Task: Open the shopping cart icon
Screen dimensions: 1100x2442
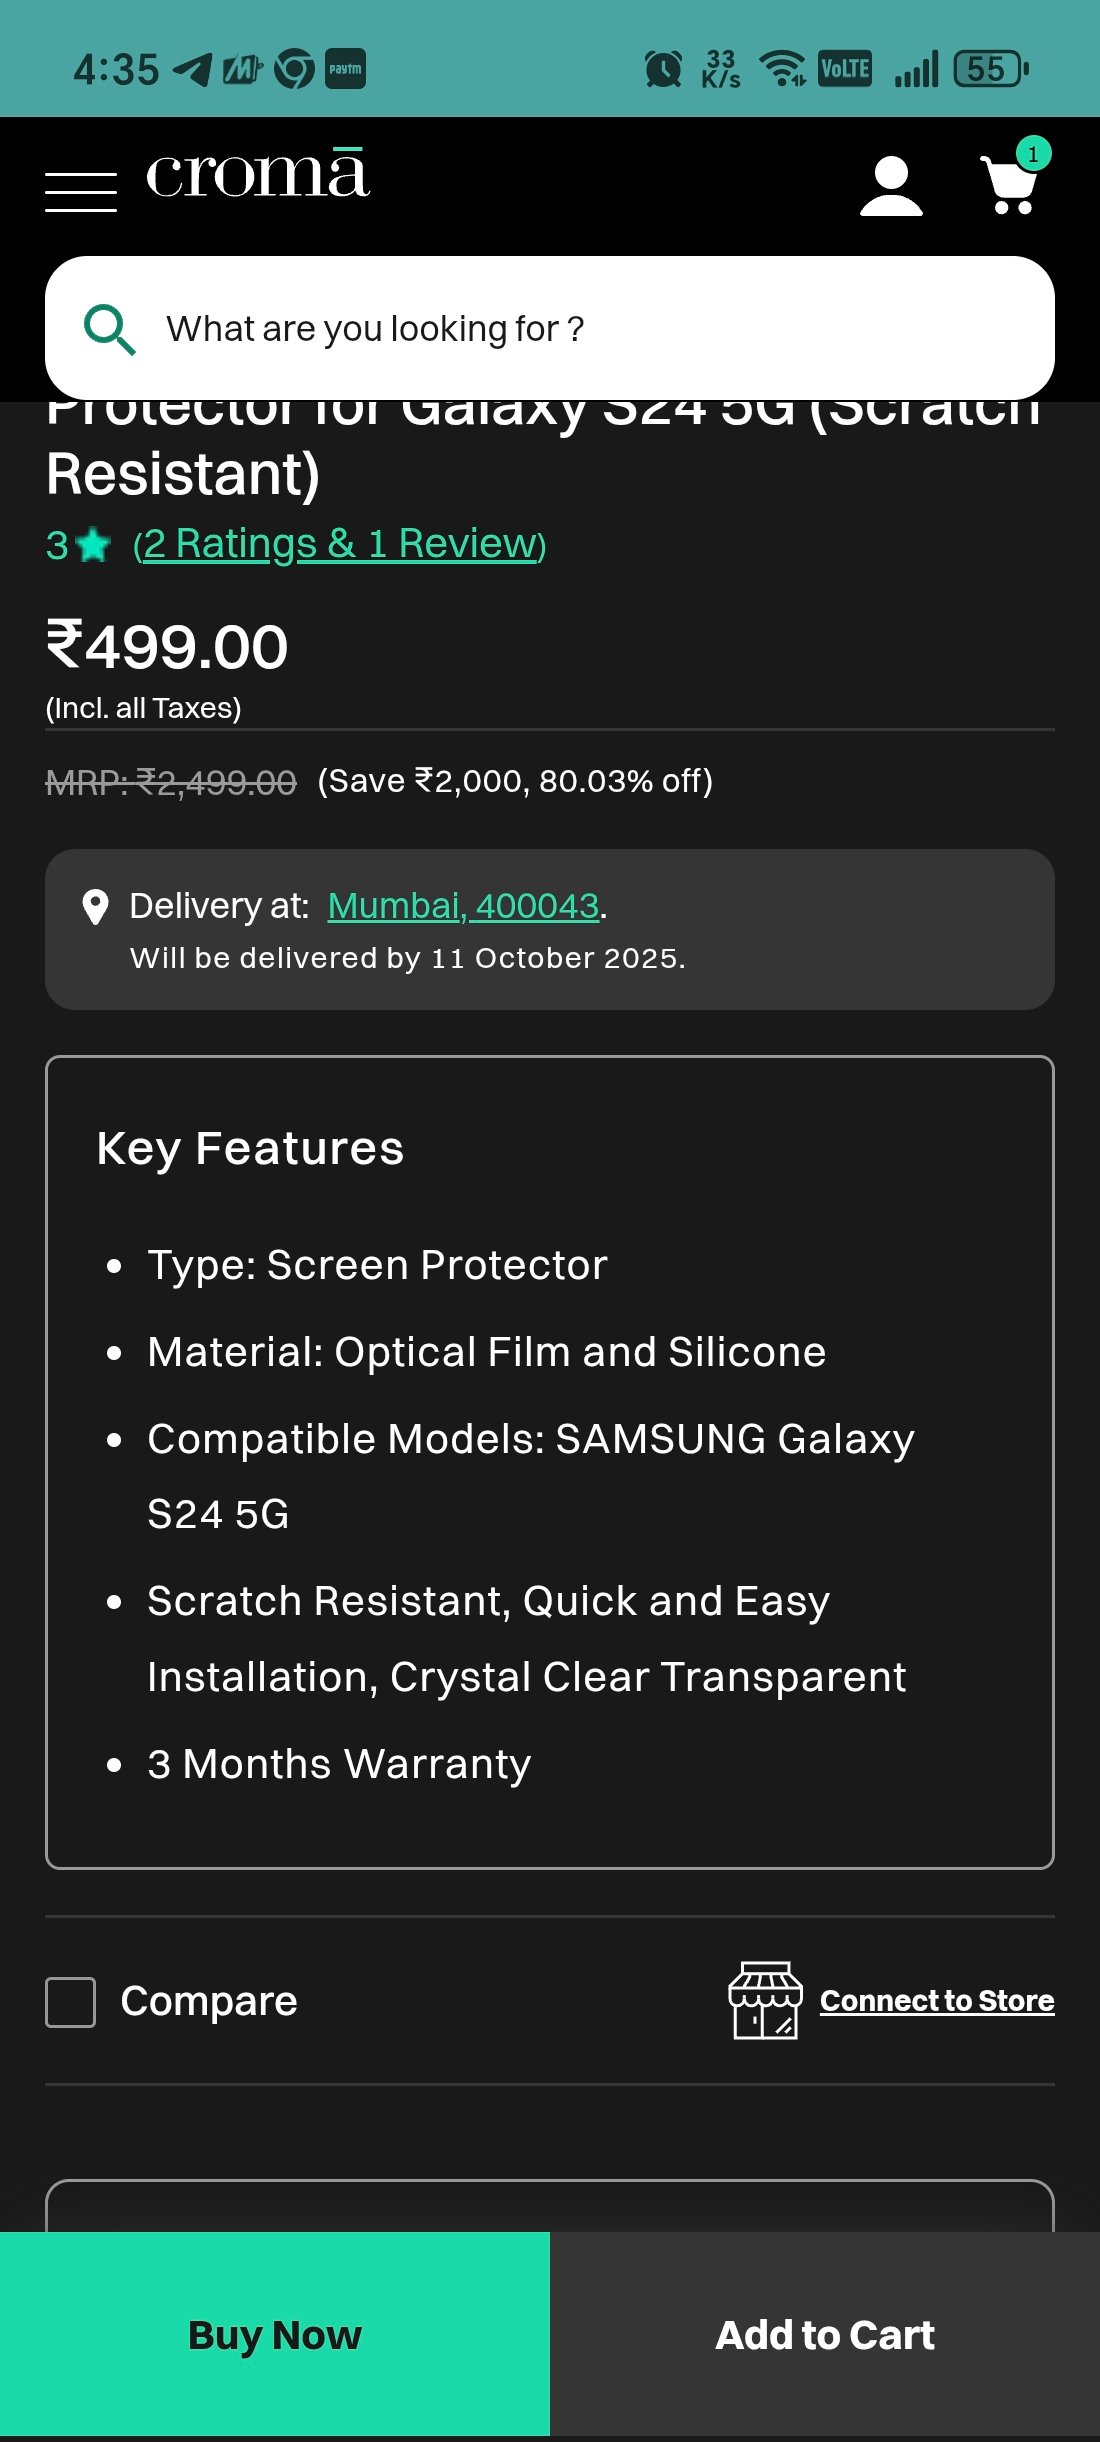Action: (x=1008, y=186)
